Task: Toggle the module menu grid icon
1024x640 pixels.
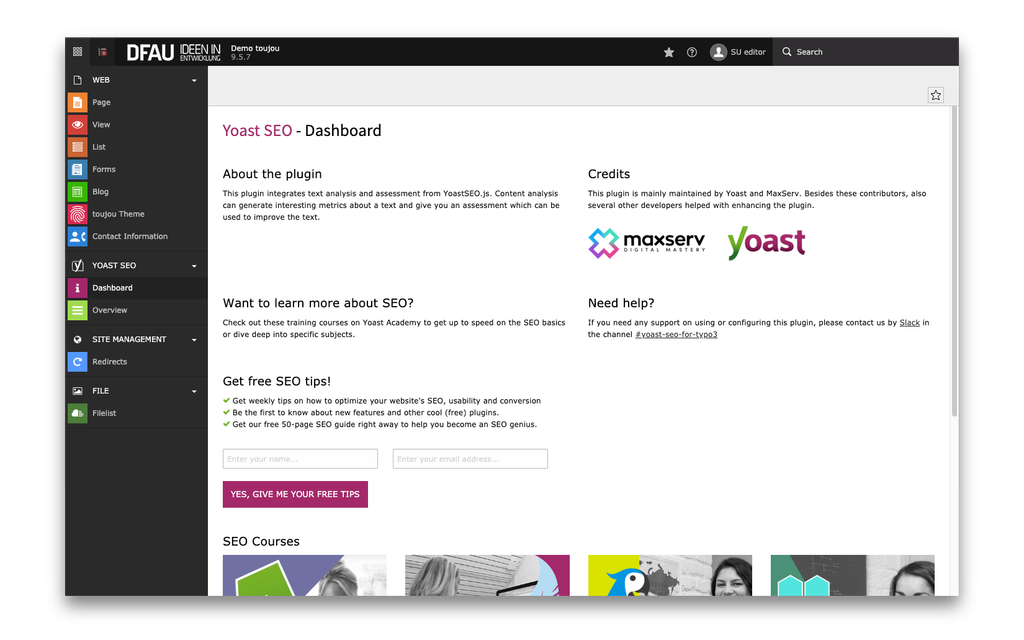Action: [78, 52]
